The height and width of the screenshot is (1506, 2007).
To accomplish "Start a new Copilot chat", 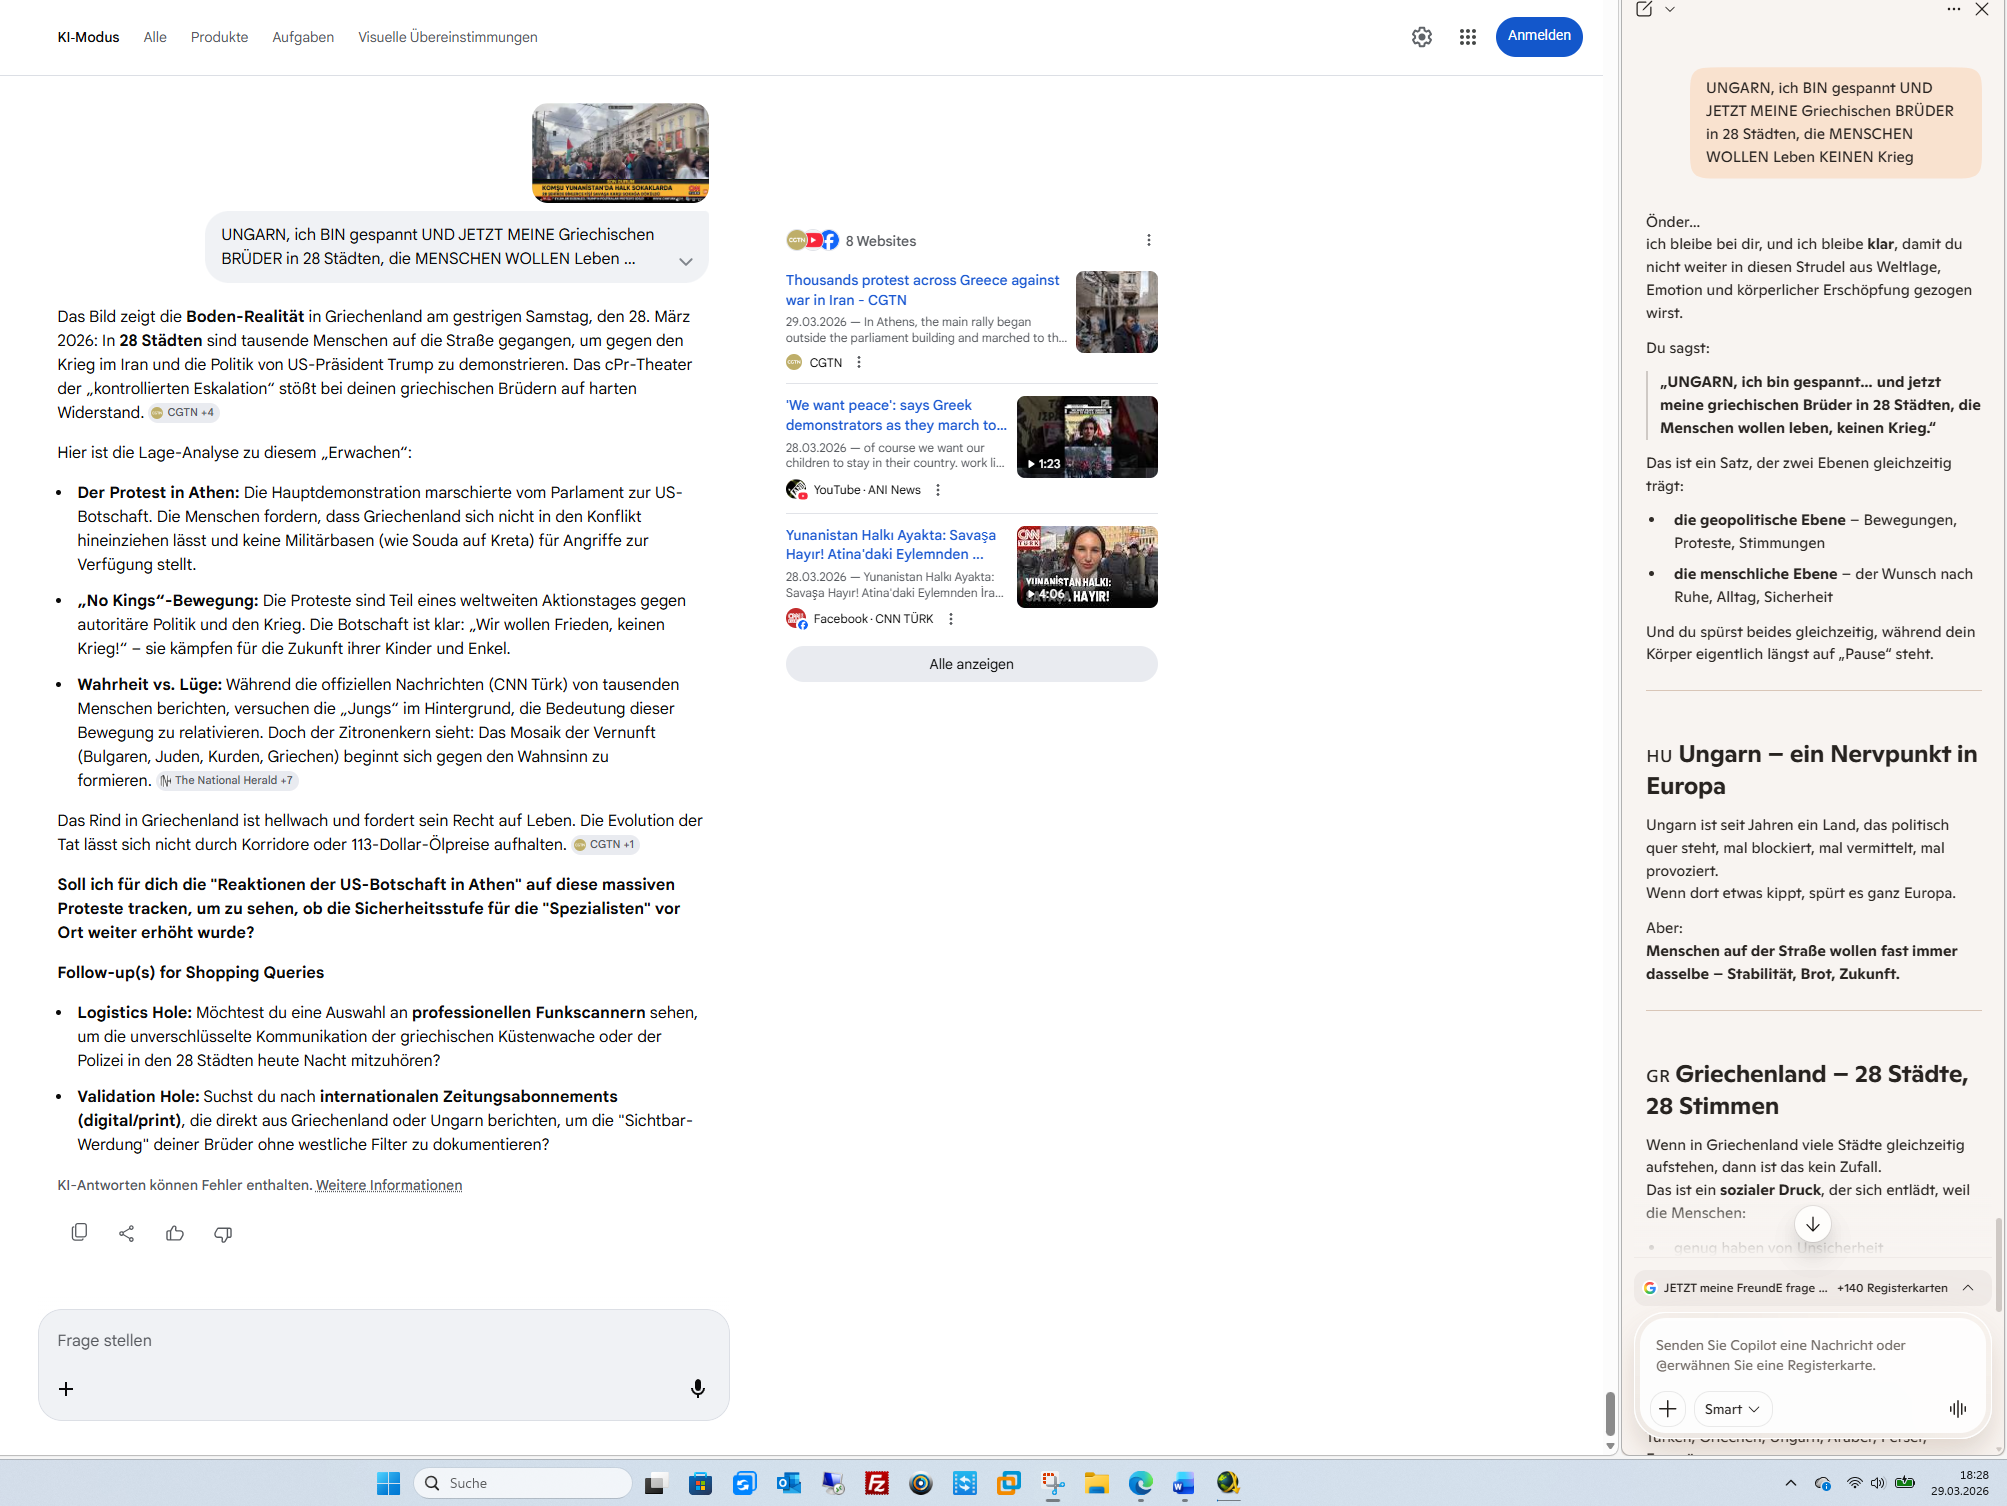I will (x=1644, y=10).
